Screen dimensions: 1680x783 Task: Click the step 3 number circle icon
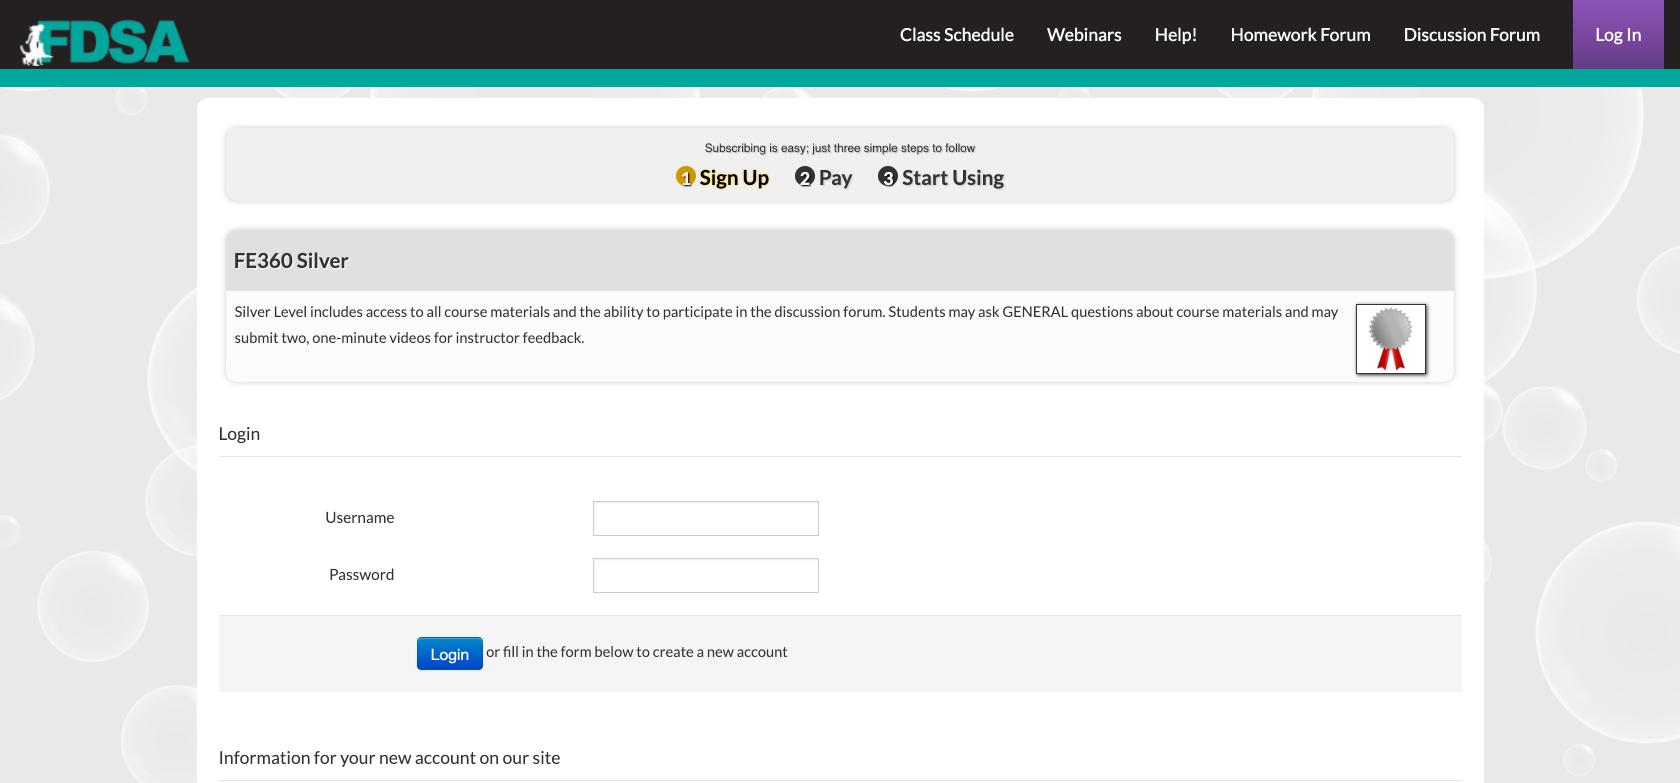pos(887,177)
